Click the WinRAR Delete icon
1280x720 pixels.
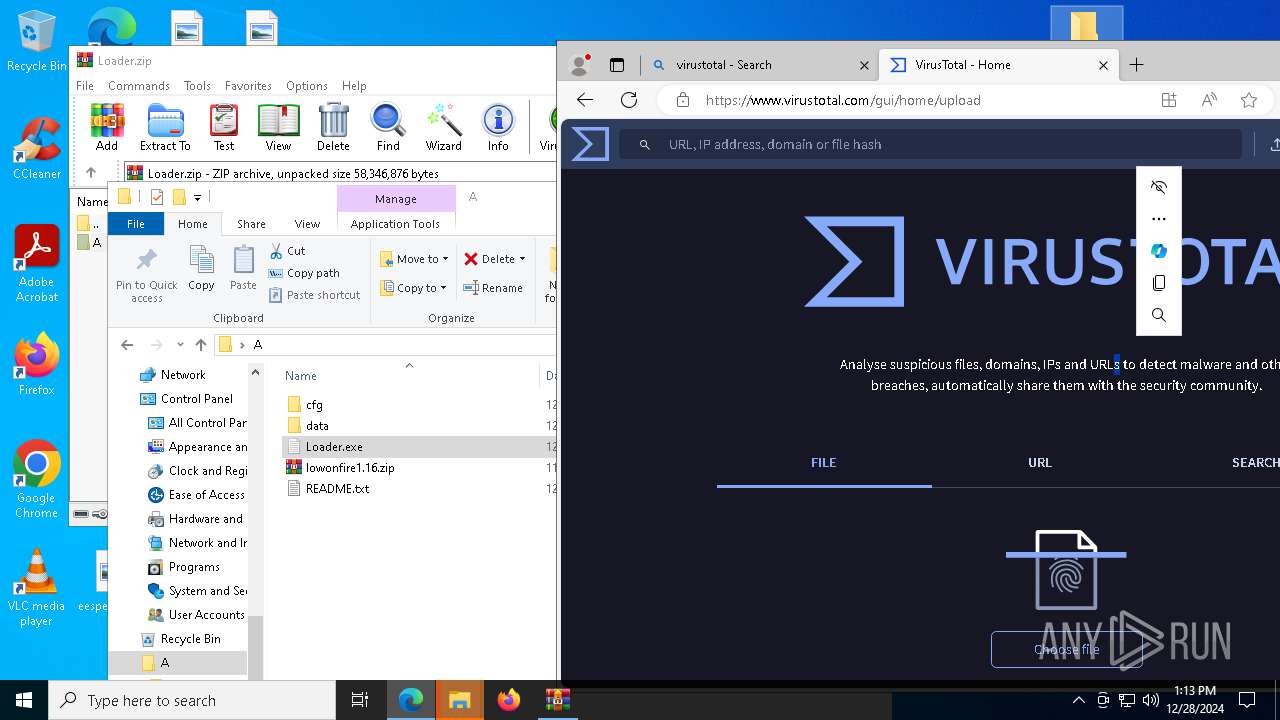point(333,127)
